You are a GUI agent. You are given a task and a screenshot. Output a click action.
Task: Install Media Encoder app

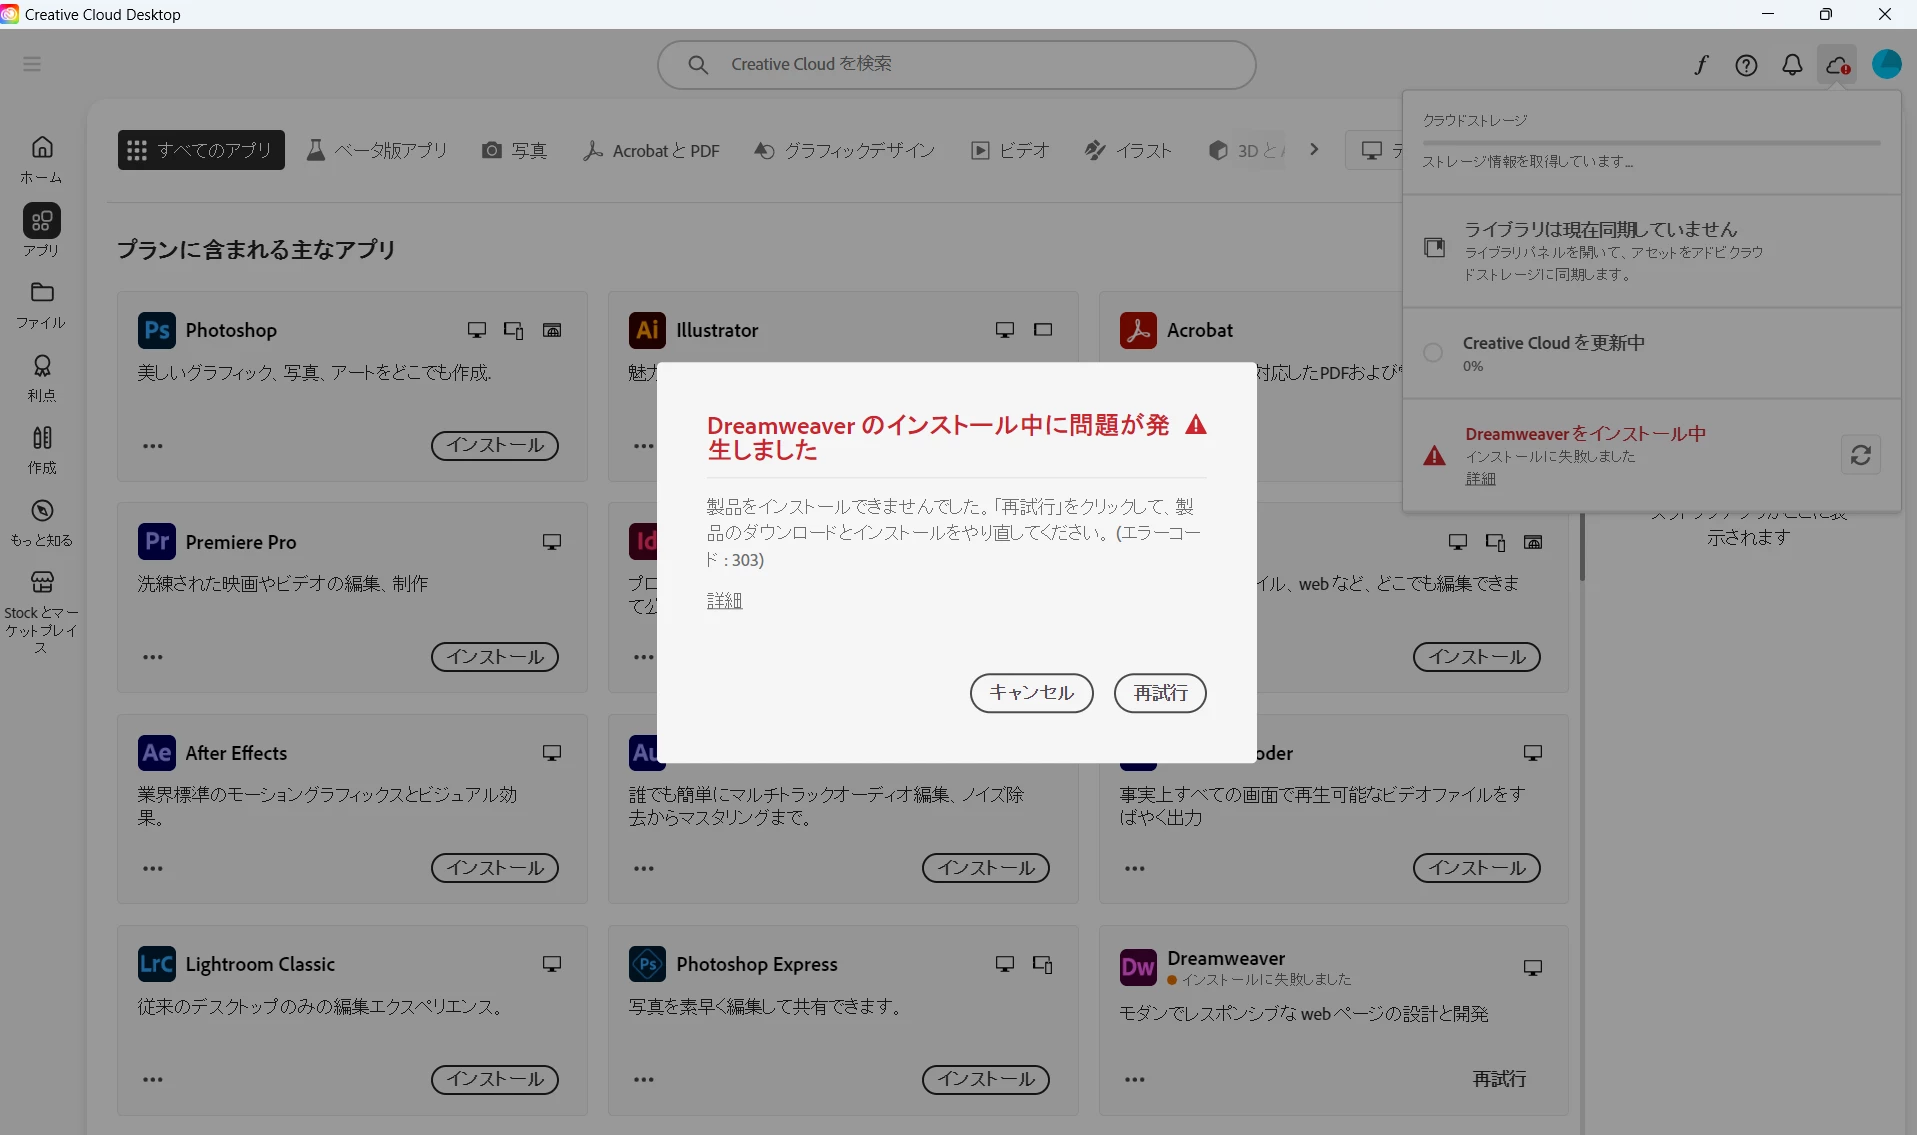1477,868
